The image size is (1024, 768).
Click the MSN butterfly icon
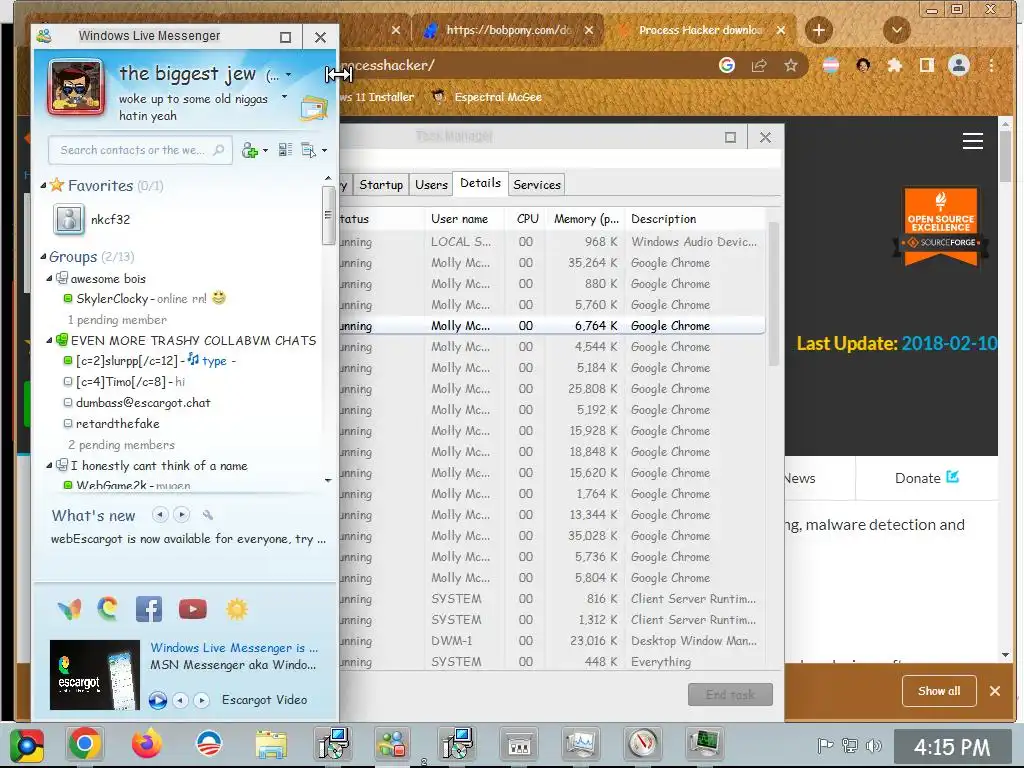(x=69, y=609)
